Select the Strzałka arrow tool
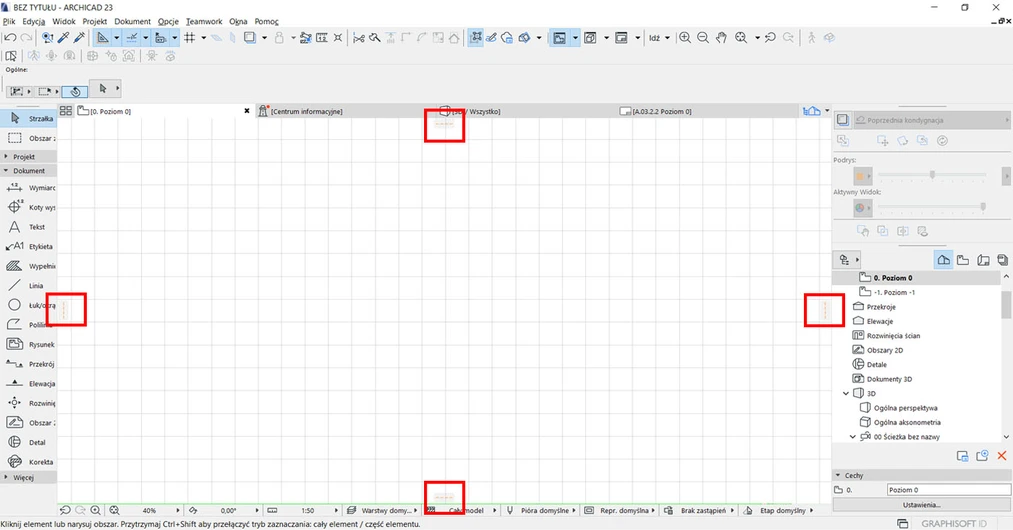The width and height of the screenshot is (1013, 530). click(29, 118)
